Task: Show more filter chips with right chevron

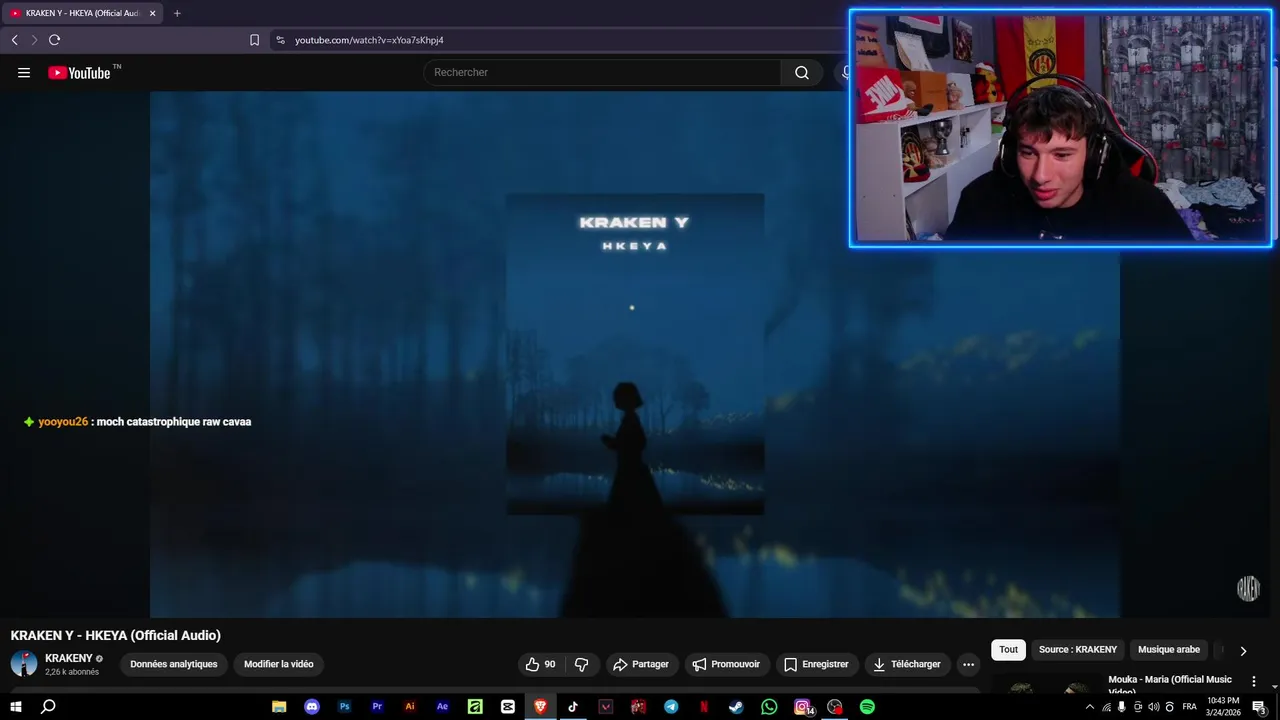Action: [1243, 651]
